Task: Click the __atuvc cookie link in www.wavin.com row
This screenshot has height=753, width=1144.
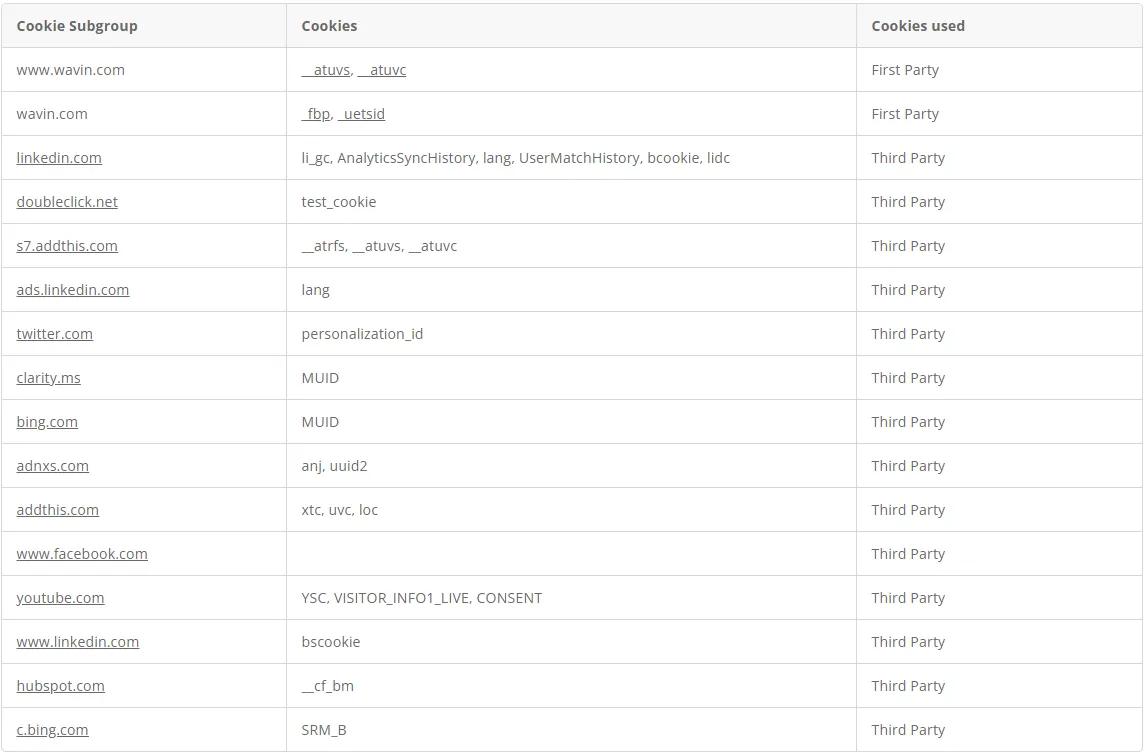Action: coord(382,70)
